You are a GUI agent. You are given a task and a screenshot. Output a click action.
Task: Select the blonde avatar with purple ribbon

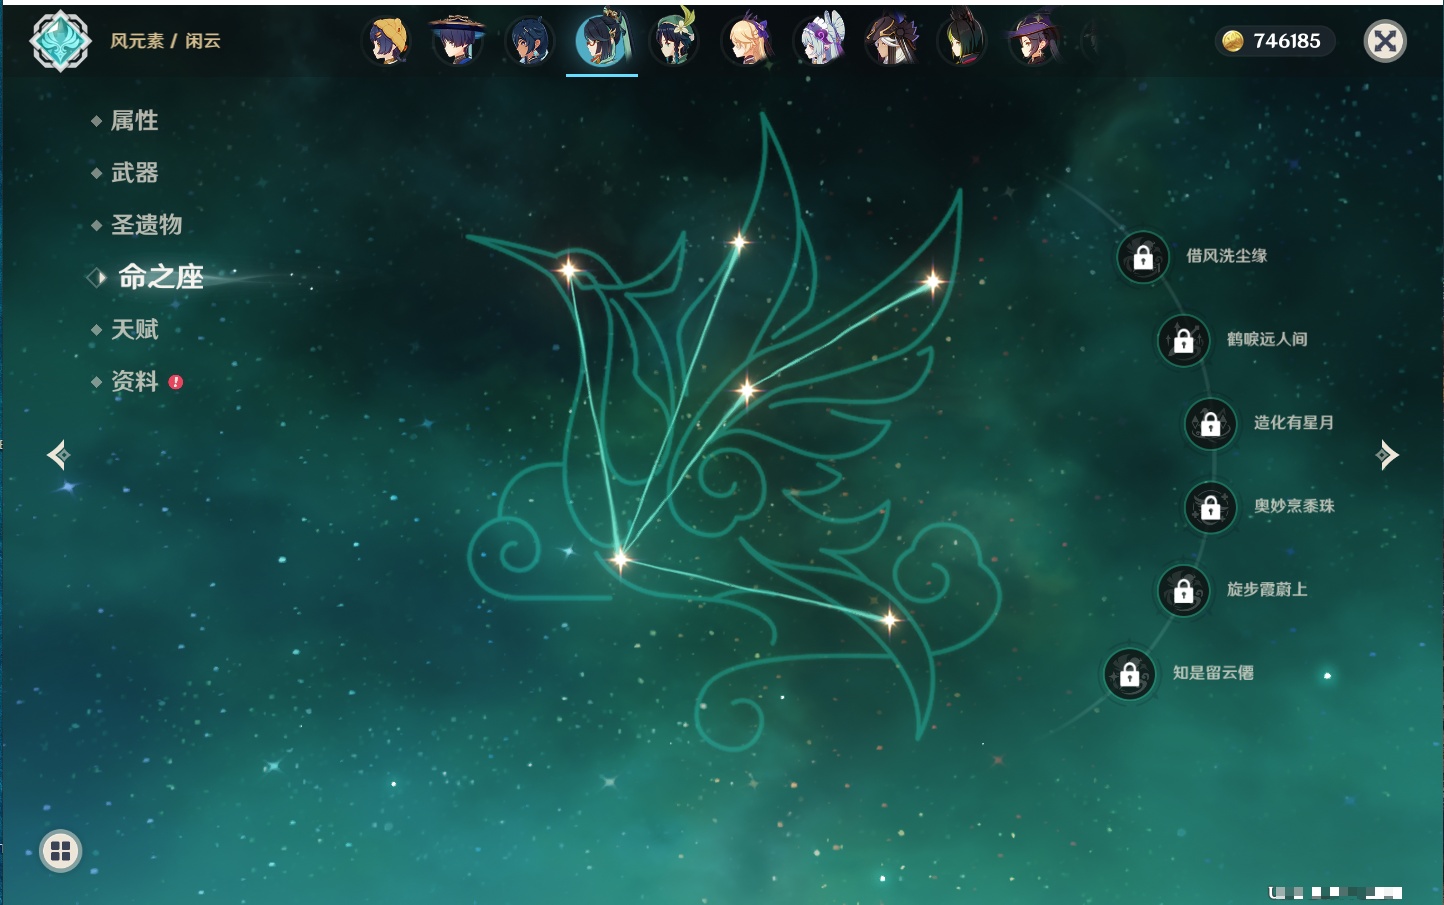point(747,41)
